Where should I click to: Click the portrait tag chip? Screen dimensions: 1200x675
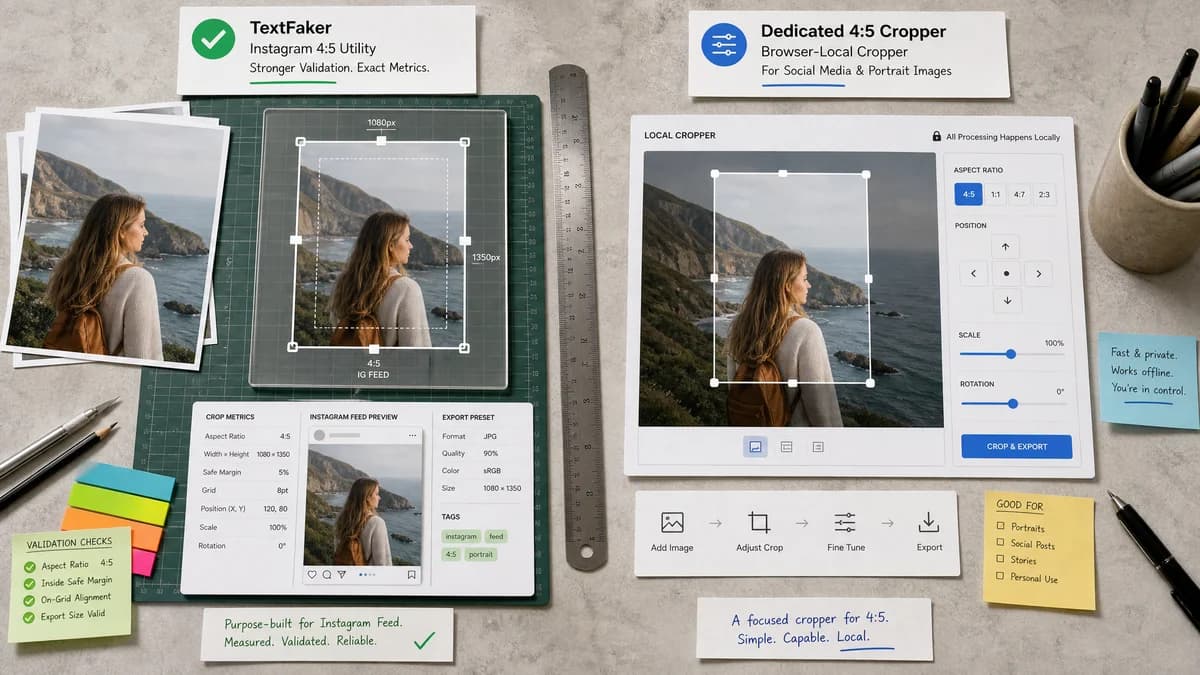coord(482,554)
